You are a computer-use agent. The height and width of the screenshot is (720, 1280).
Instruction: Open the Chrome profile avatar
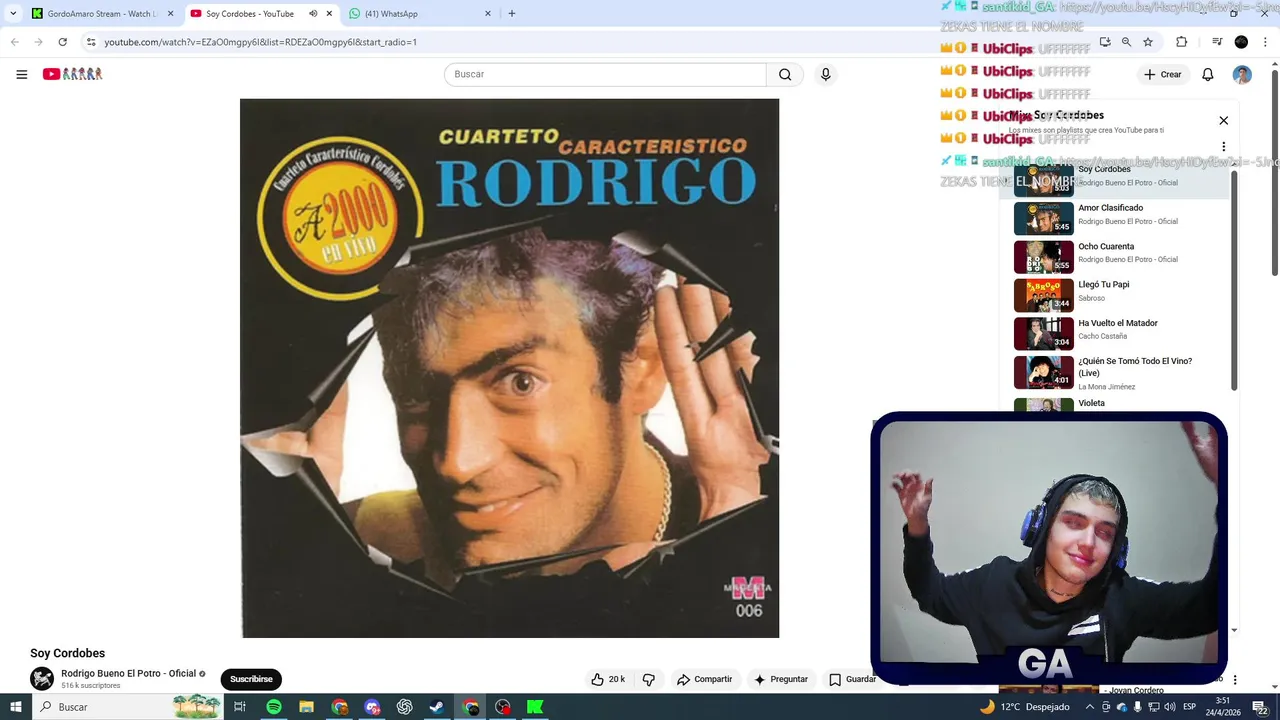(x=1241, y=42)
